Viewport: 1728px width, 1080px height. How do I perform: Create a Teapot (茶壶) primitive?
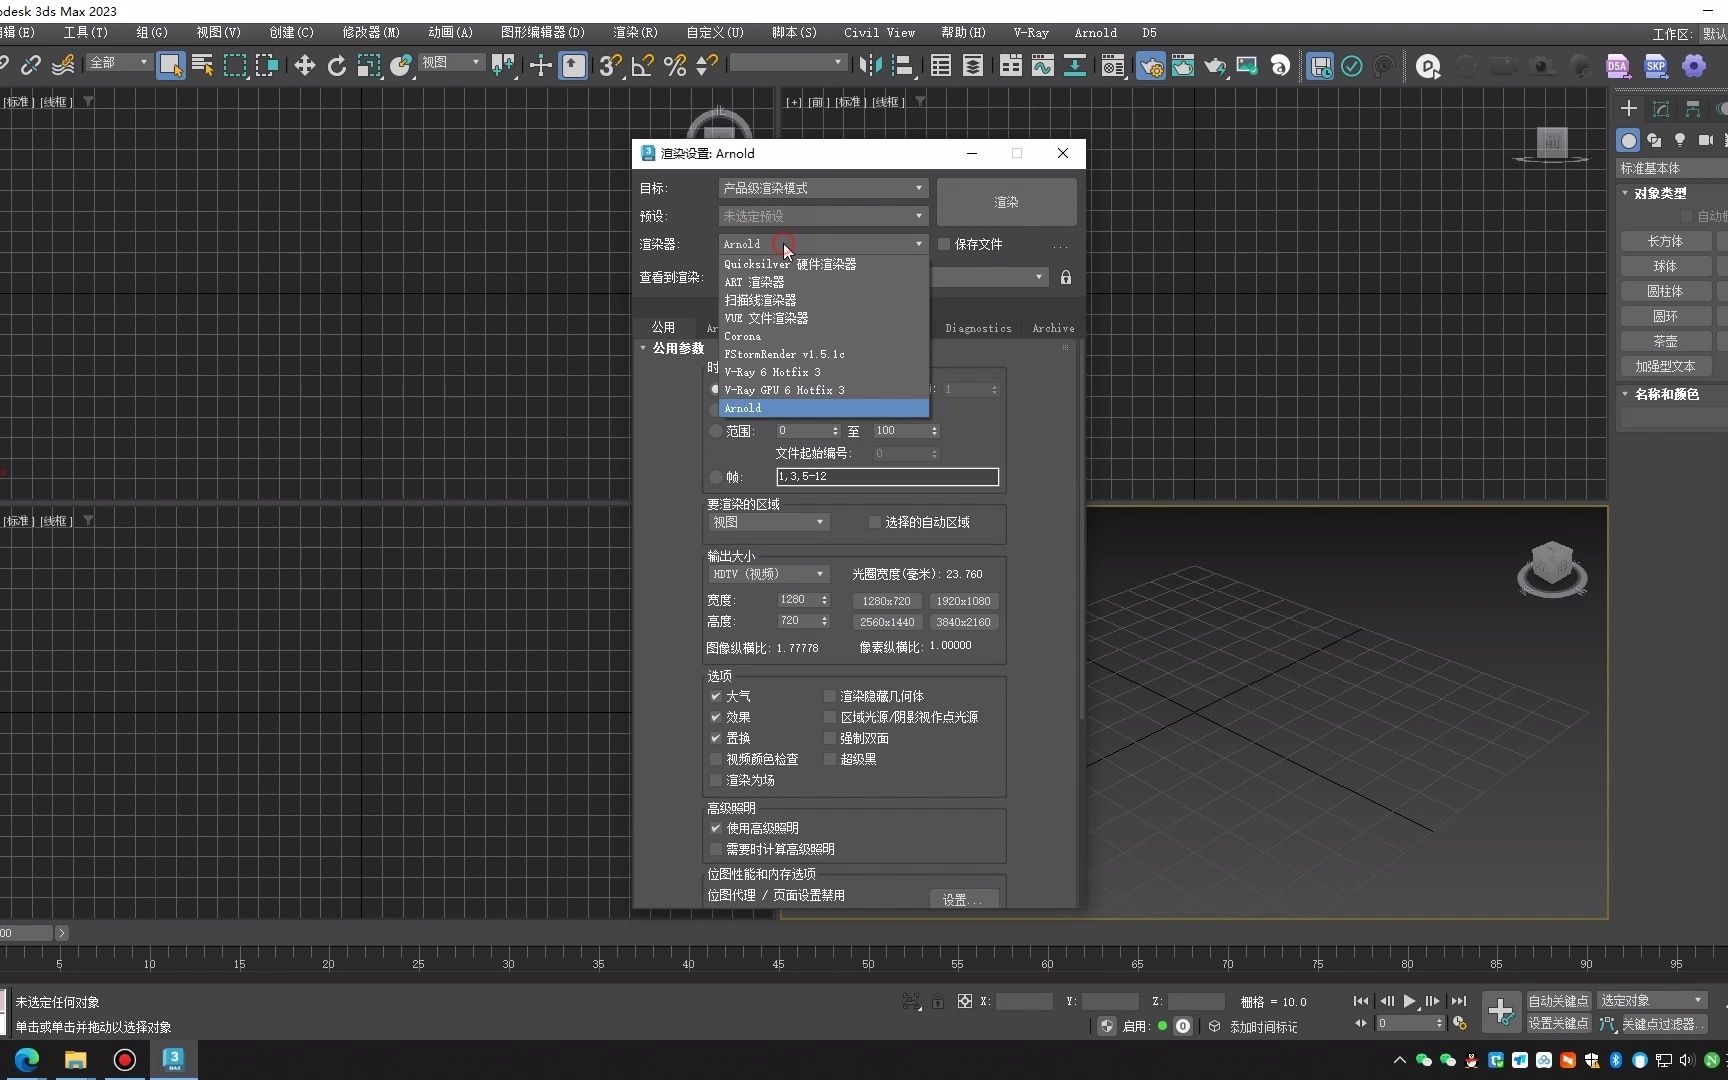point(1665,341)
